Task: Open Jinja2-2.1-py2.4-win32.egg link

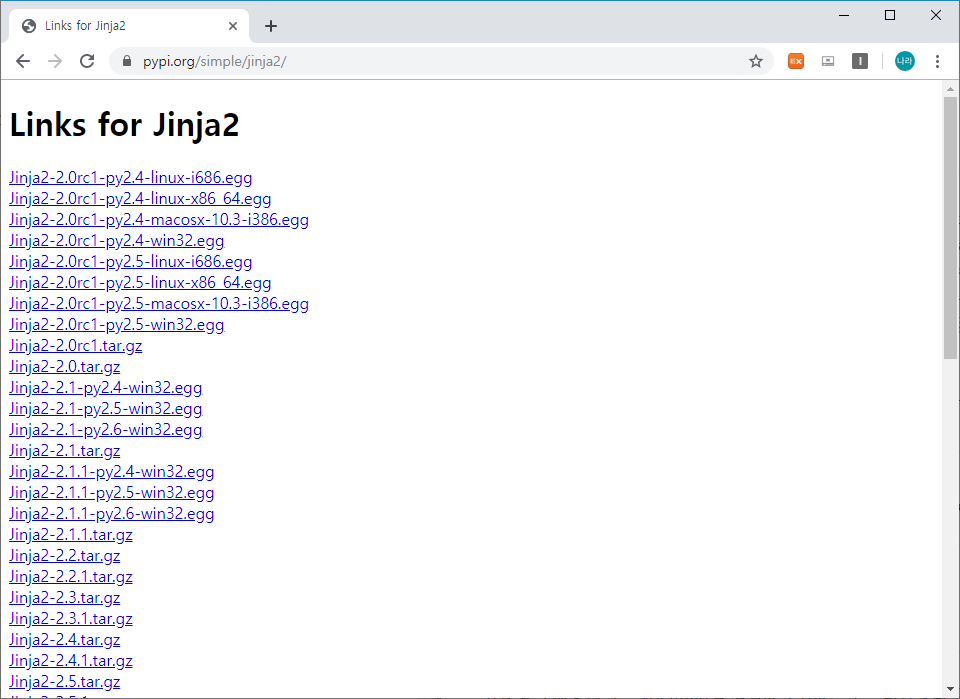Action: click(105, 387)
